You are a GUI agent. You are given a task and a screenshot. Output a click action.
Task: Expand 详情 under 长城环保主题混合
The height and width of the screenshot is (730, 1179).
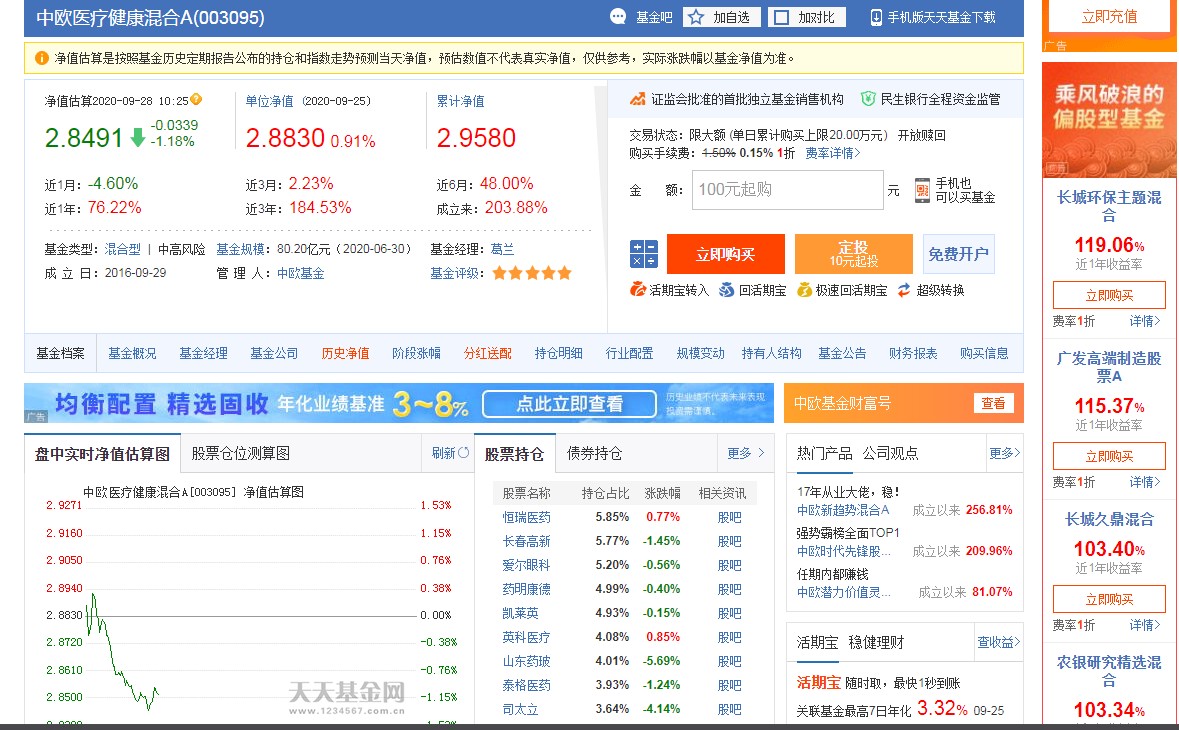click(x=1145, y=321)
